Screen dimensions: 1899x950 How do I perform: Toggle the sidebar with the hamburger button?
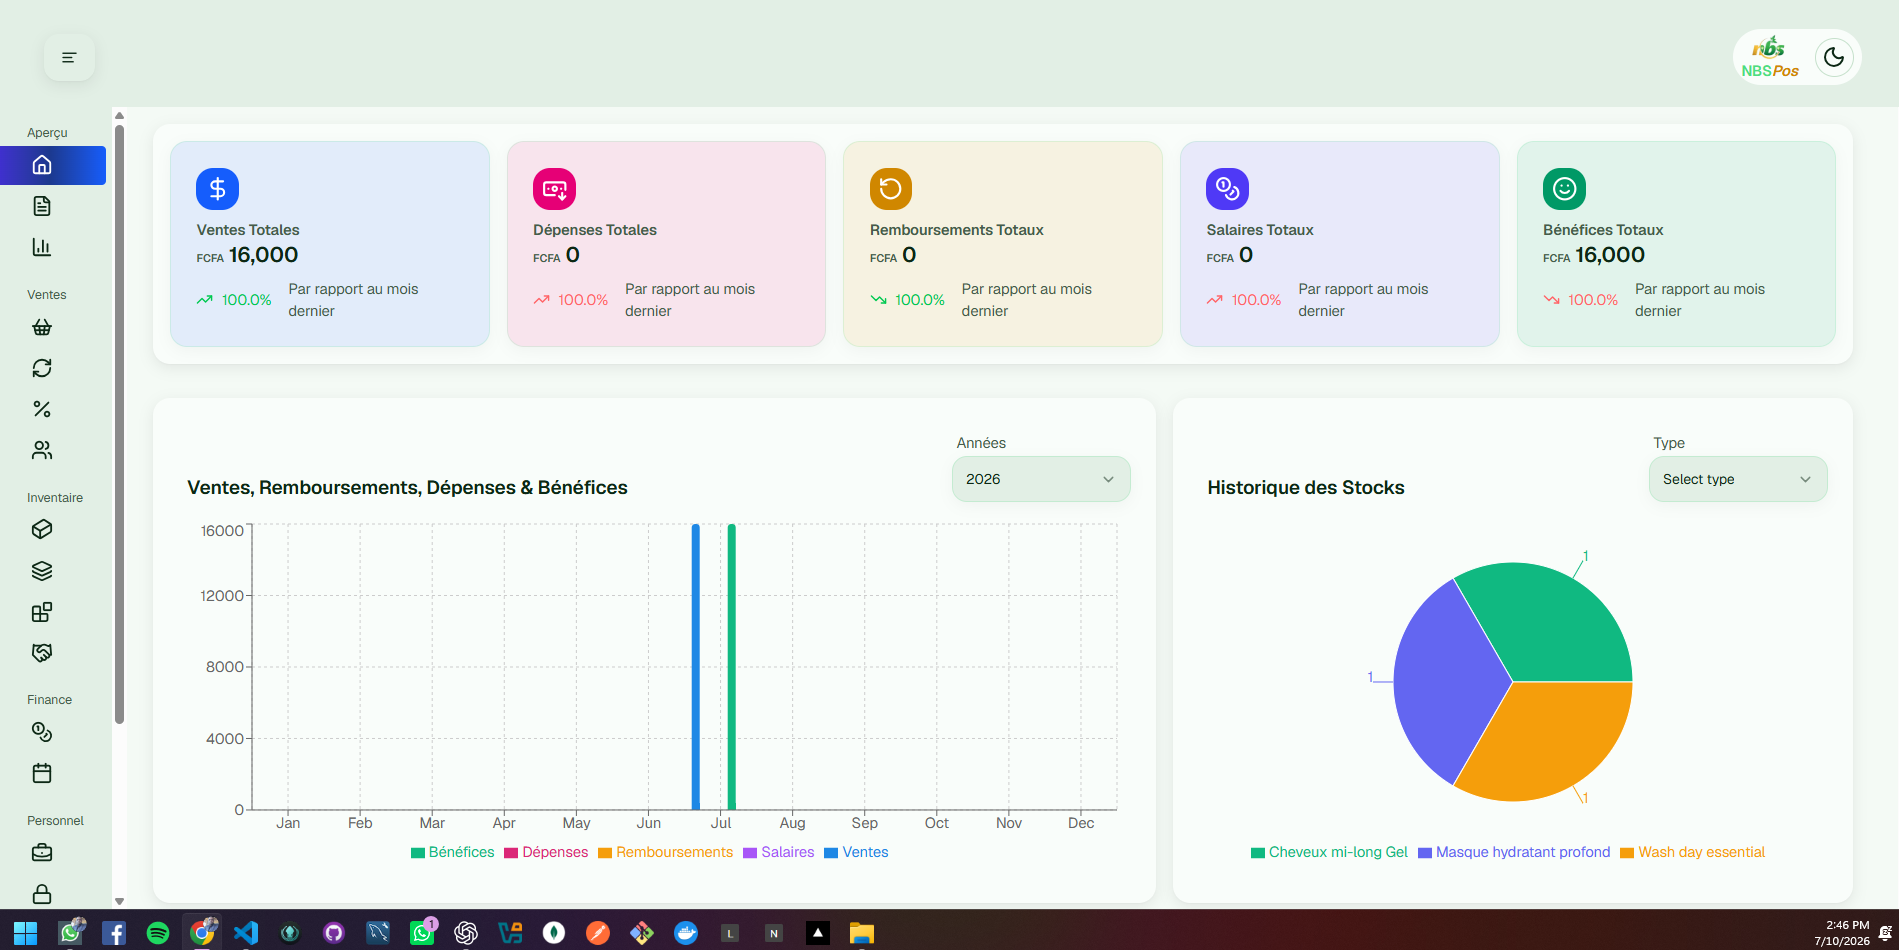(x=69, y=57)
